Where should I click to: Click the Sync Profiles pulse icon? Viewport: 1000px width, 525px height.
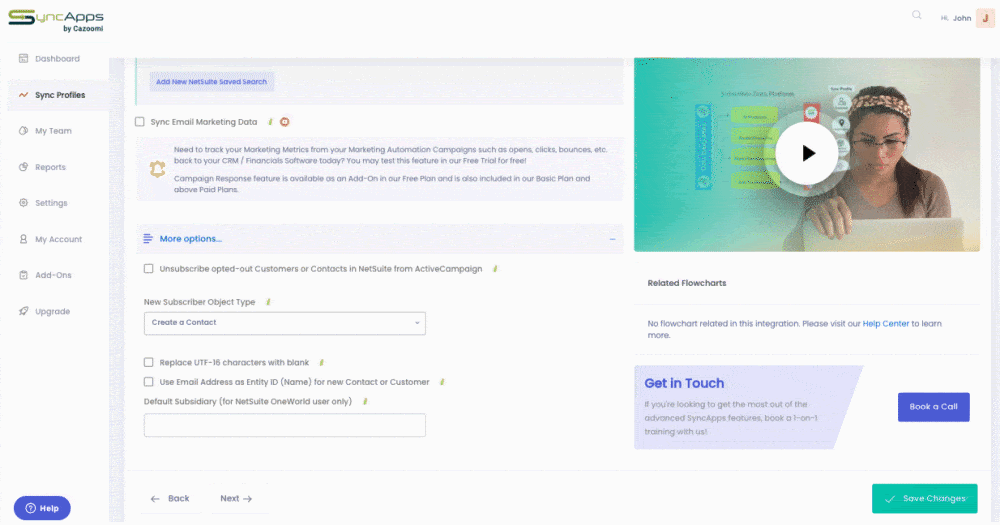click(x=24, y=95)
